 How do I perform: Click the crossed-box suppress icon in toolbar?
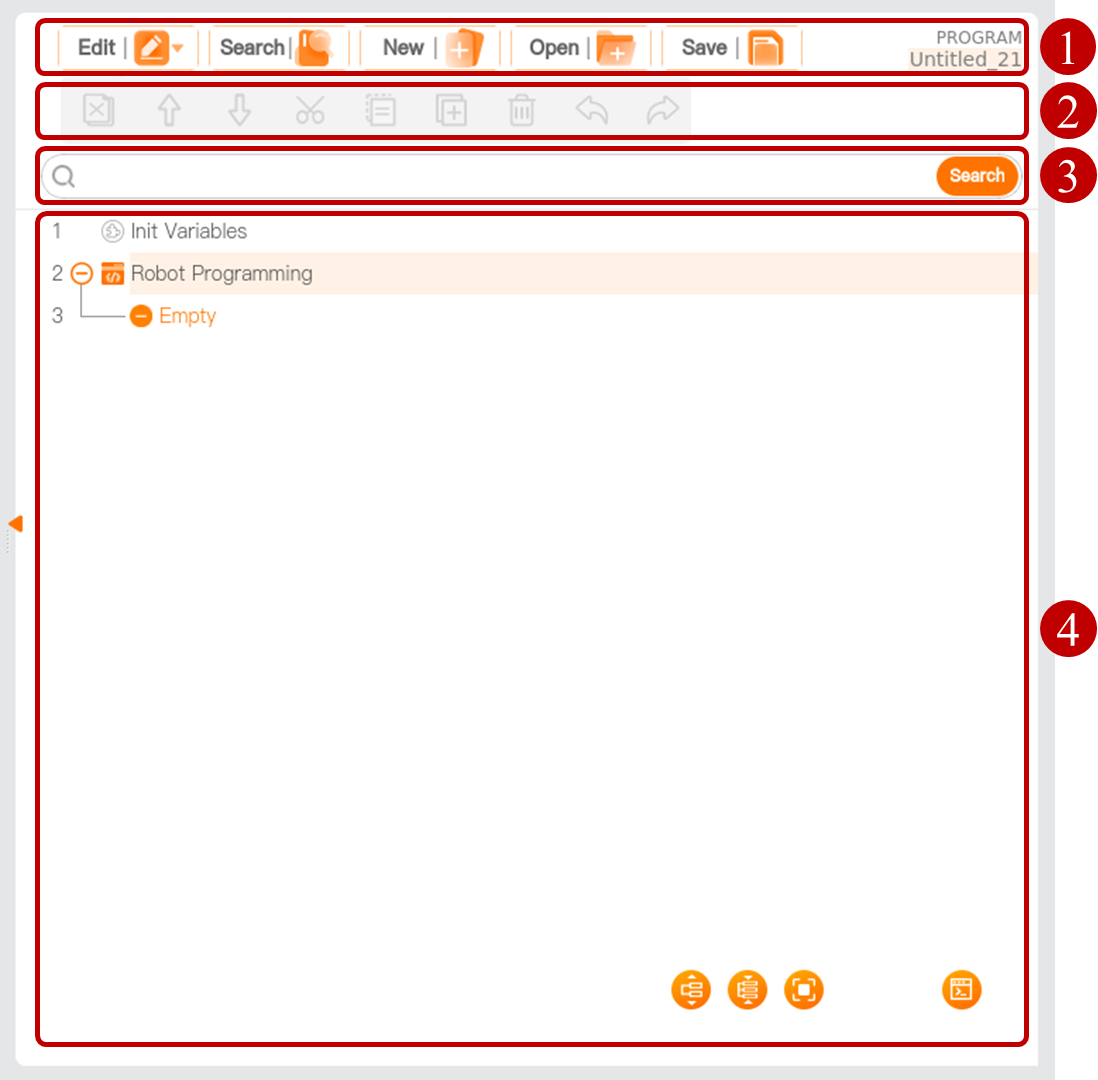[x=98, y=111]
